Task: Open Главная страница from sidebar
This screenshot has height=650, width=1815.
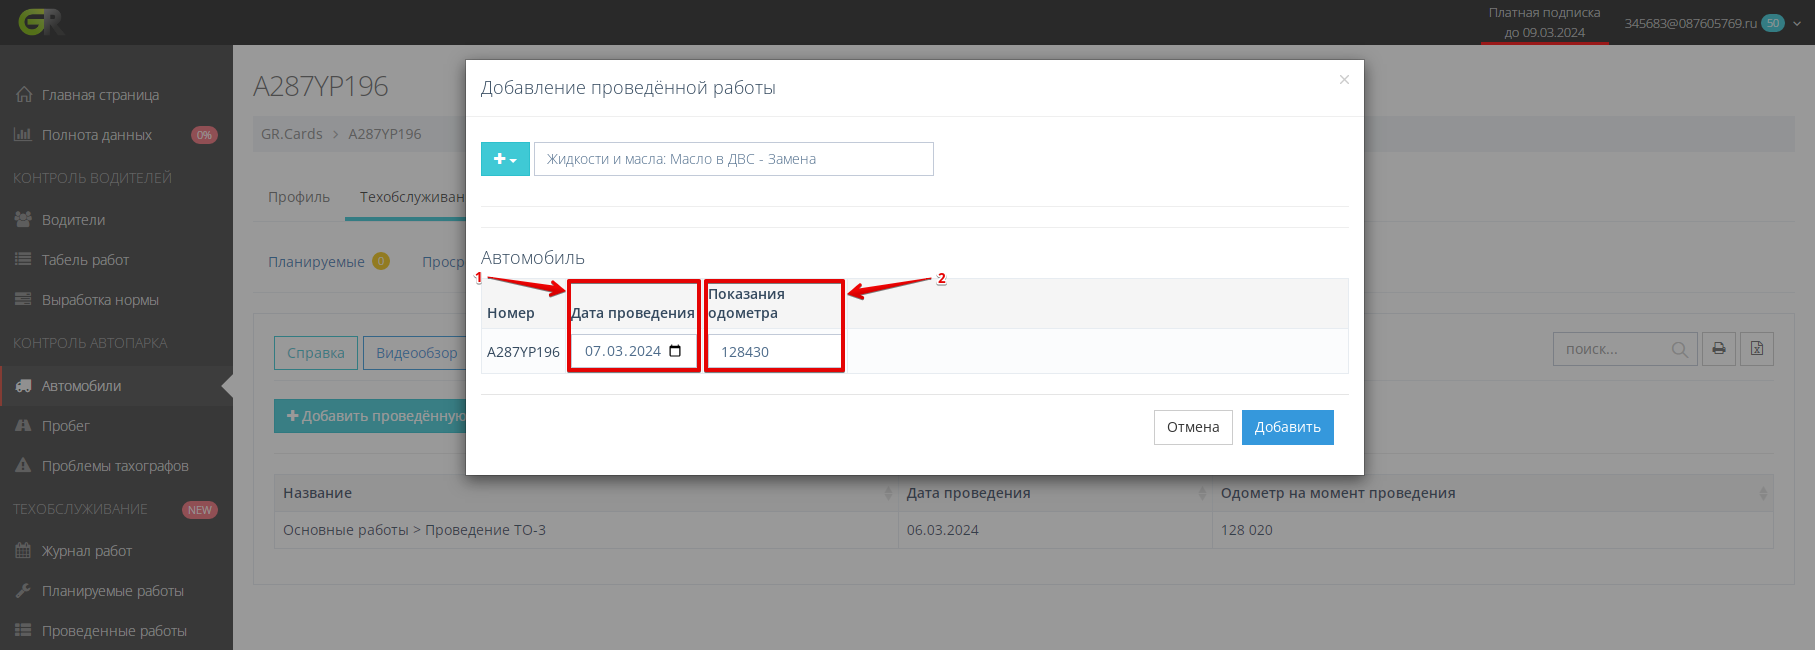Action: coord(100,95)
